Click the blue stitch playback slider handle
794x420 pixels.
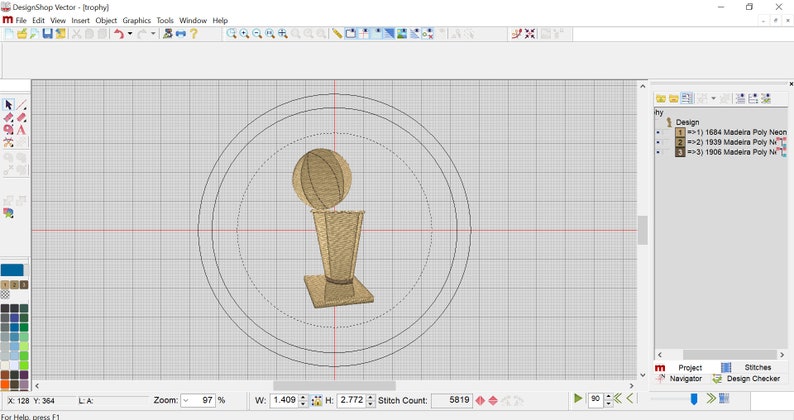[694, 400]
